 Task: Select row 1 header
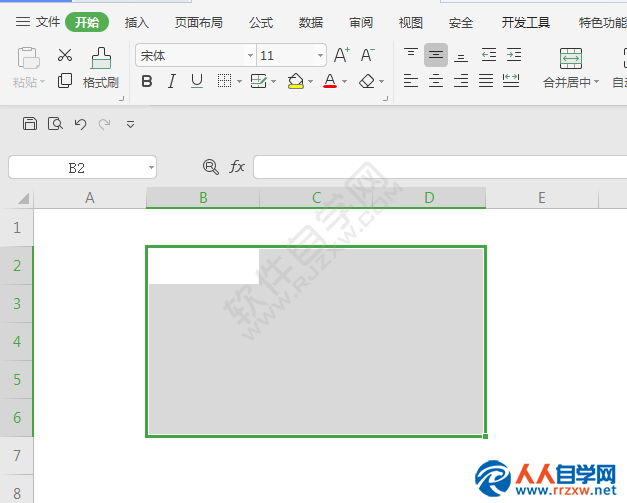(x=17, y=228)
